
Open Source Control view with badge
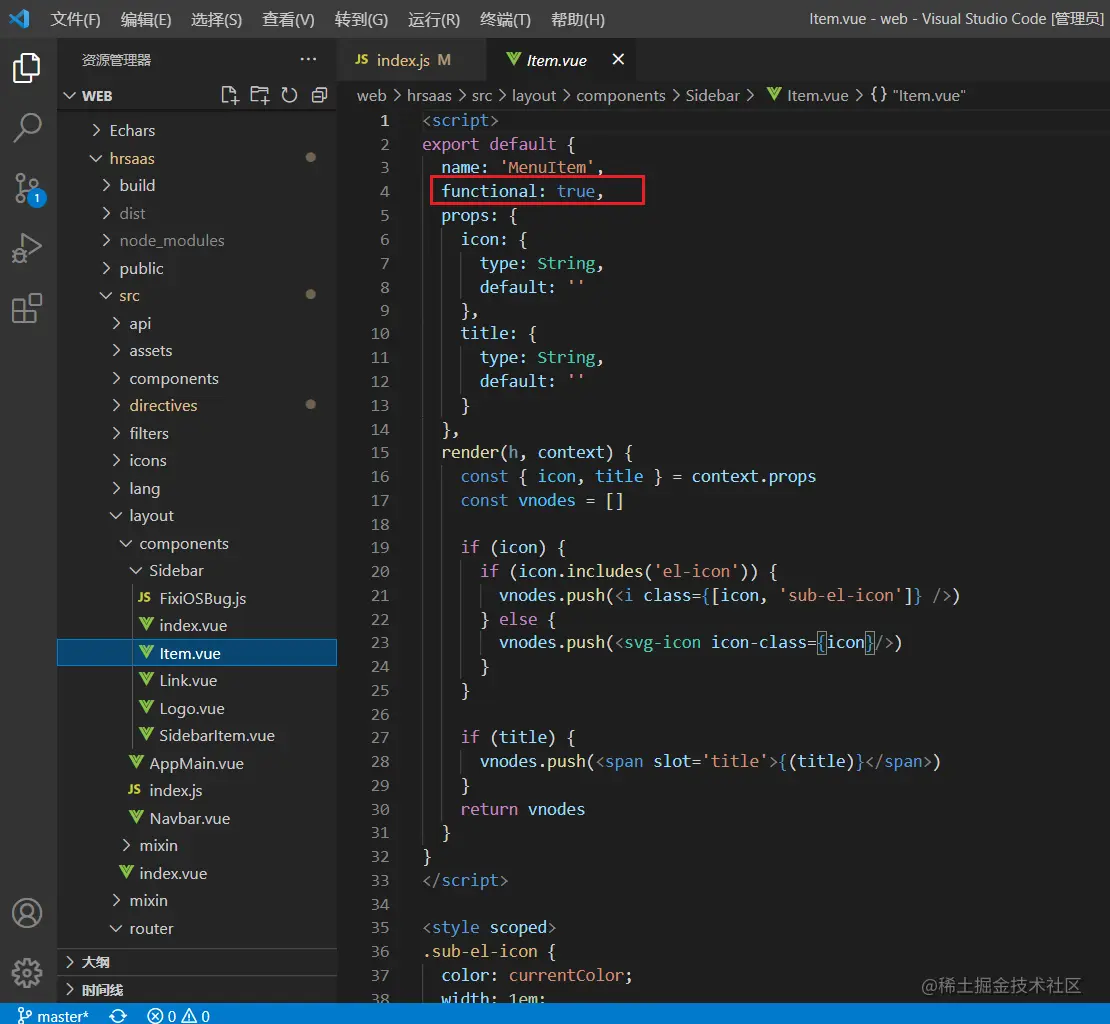pyautogui.click(x=27, y=188)
